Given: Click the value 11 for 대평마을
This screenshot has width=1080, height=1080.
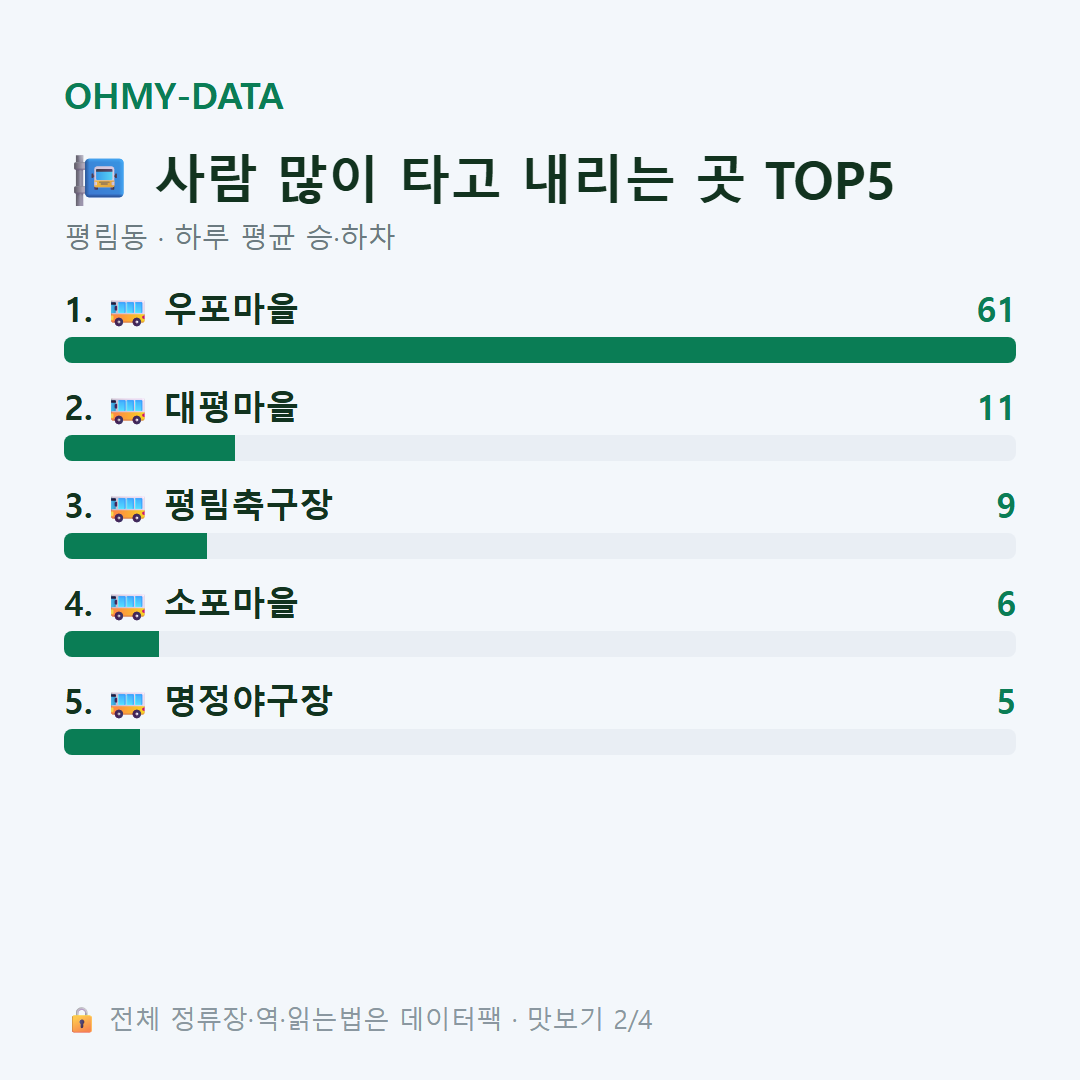Looking at the screenshot, I should [996, 408].
